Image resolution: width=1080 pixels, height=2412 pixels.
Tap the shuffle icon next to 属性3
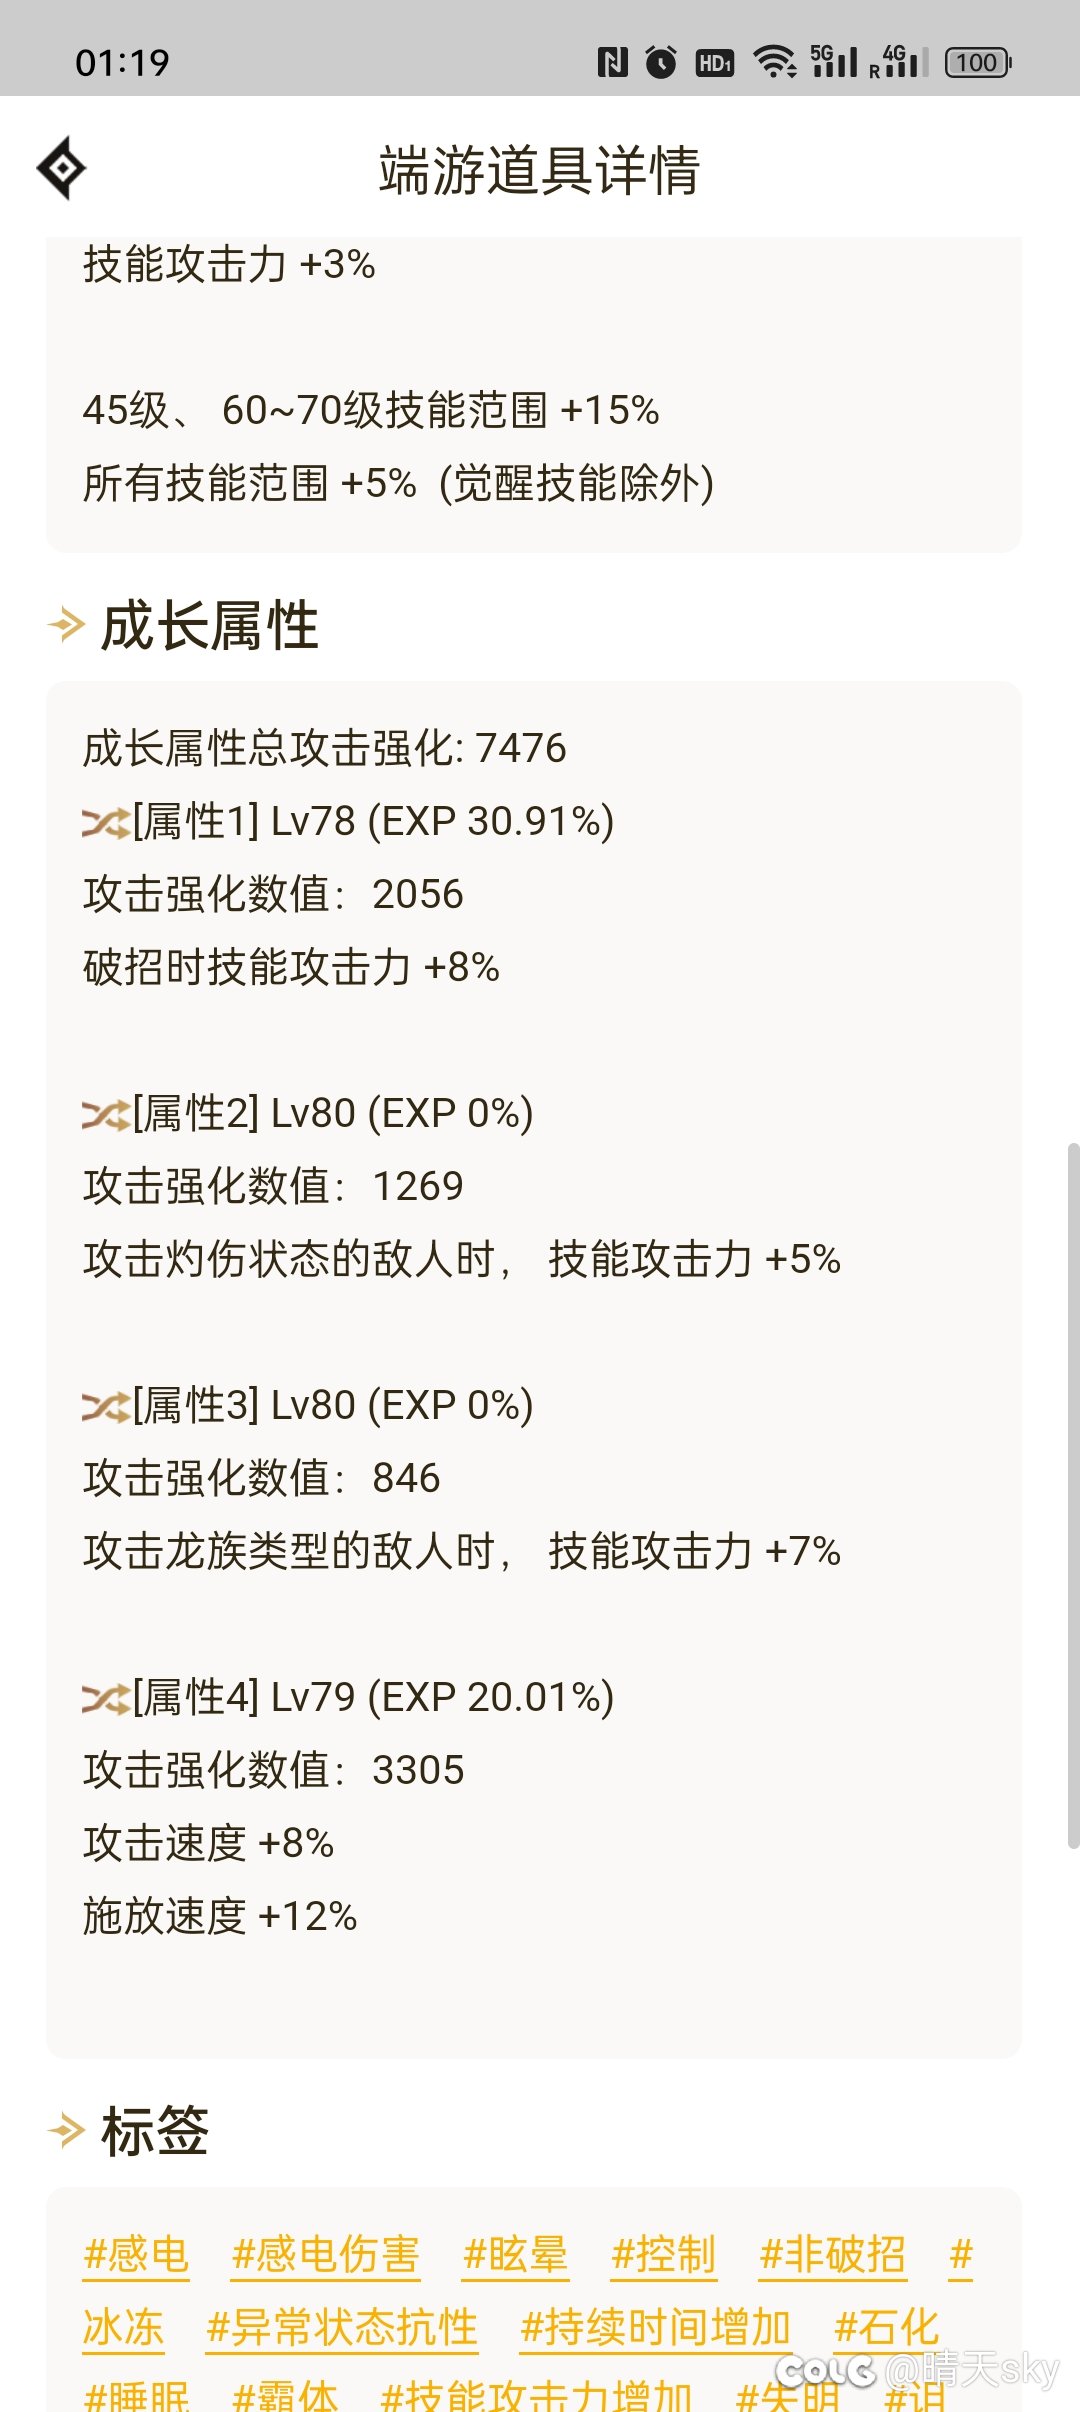point(106,1407)
